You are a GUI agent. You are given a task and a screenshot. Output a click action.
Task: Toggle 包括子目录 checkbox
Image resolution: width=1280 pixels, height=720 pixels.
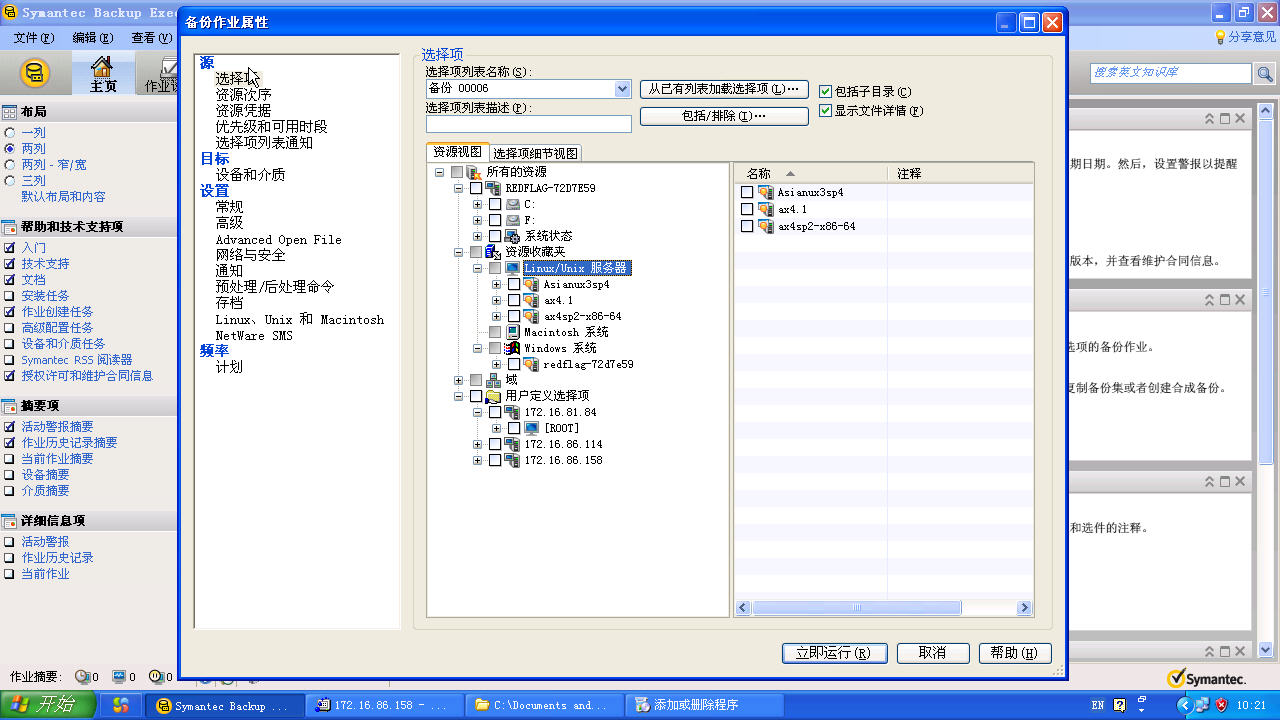825,92
